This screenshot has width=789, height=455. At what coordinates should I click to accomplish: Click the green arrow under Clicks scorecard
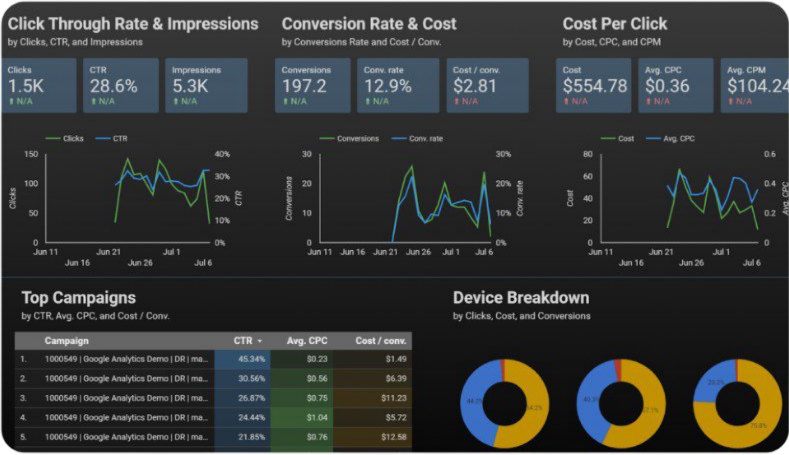(11, 101)
